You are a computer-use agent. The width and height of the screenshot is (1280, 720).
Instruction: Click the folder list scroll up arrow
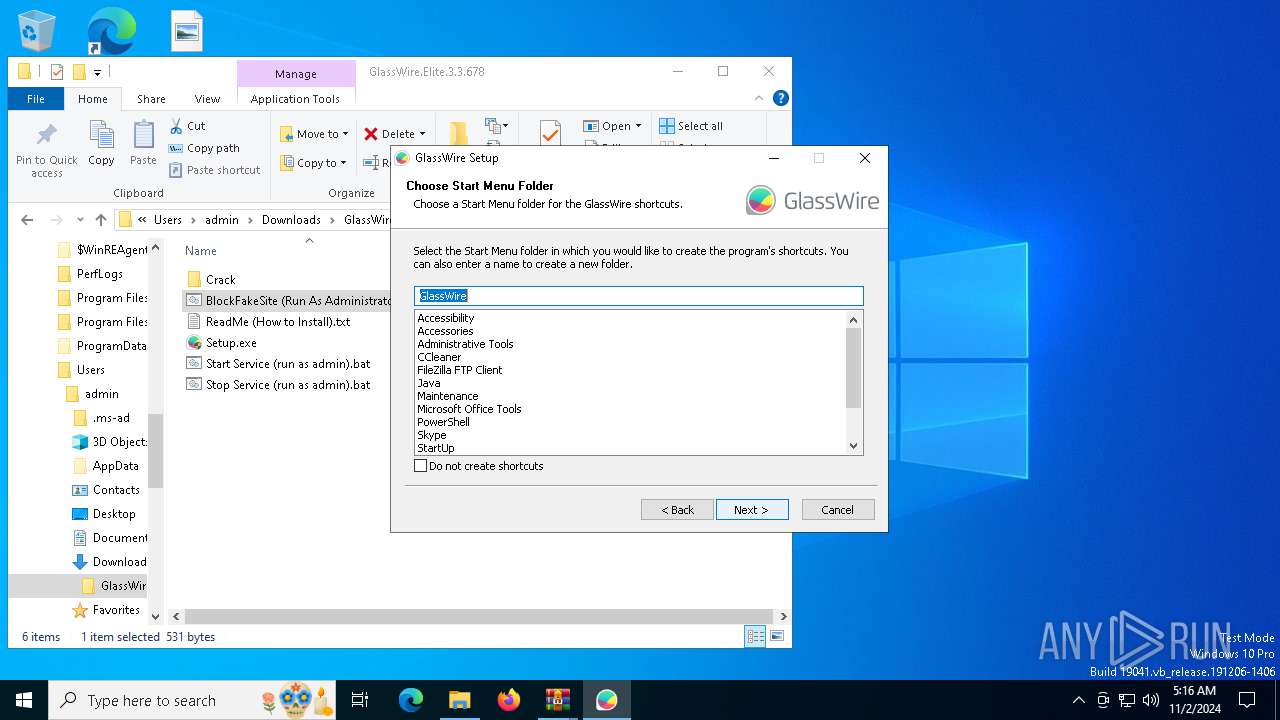pyautogui.click(x=853, y=320)
